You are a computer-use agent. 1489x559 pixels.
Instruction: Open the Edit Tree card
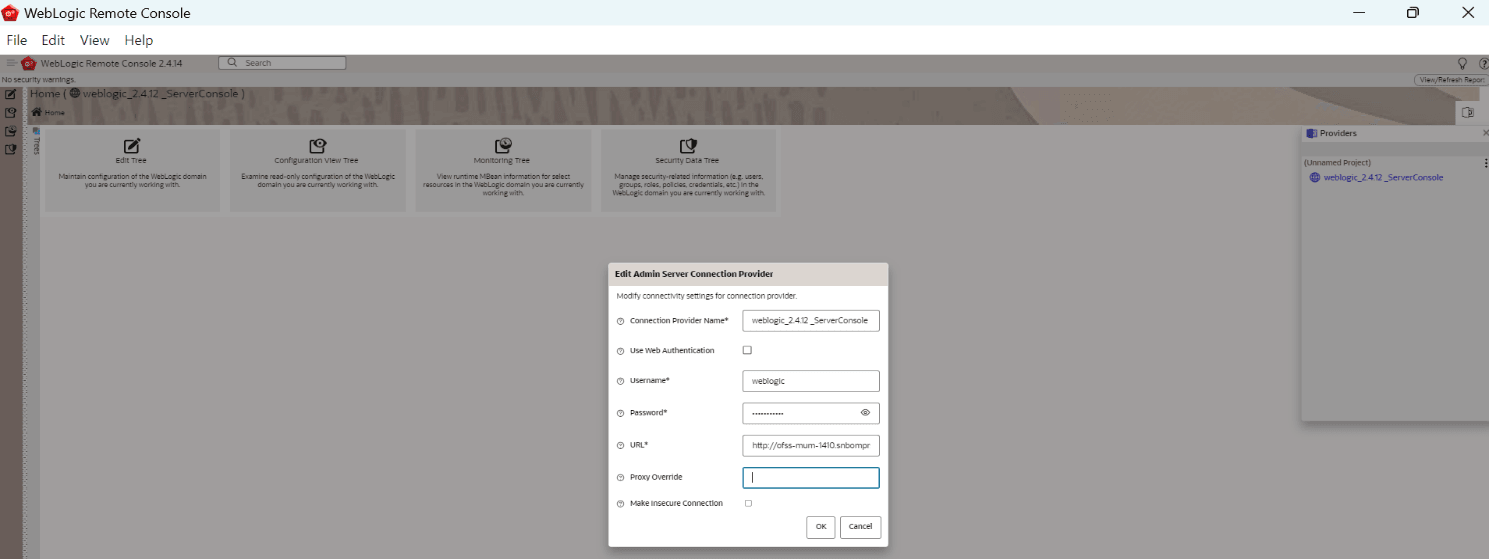pyautogui.click(x=132, y=170)
